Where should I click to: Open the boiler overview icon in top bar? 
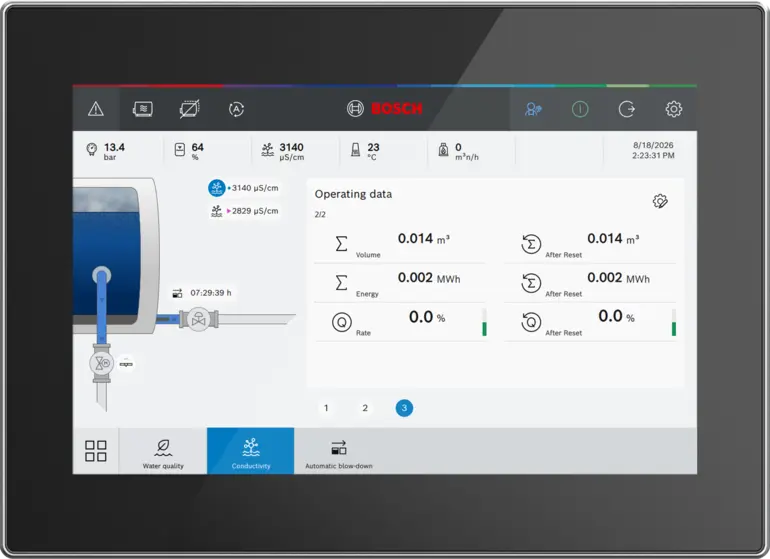tap(142, 109)
